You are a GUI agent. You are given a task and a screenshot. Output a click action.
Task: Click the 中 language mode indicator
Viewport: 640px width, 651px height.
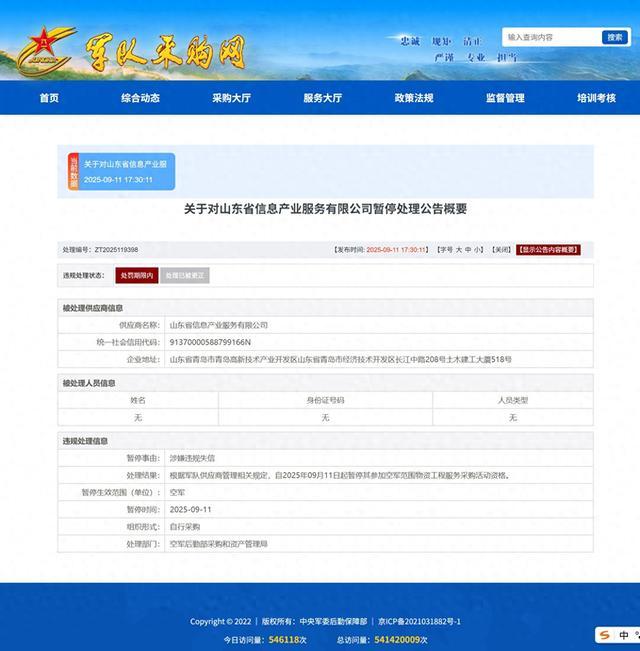[623, 635]
